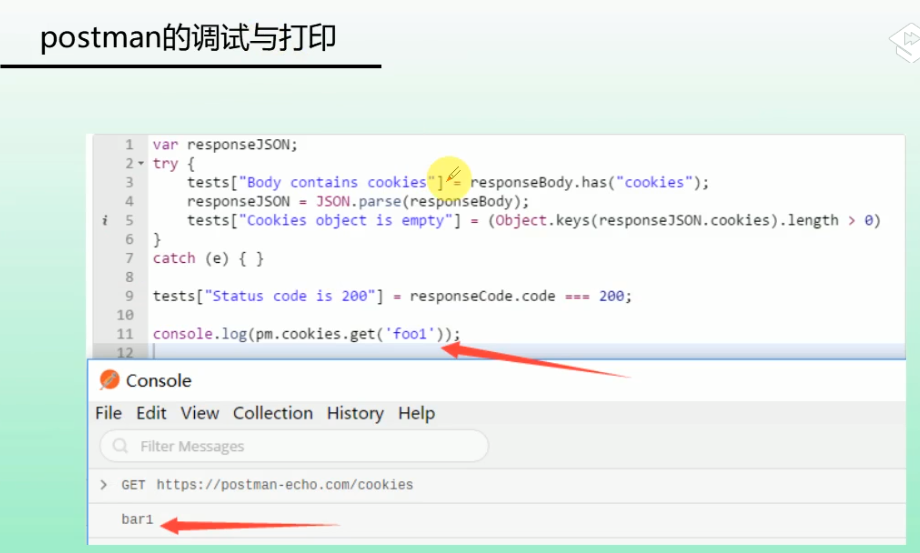This screenshot has width=920, height=553.
Task: Collapse the try block fold arrow on line 2
Action: [141, 164]
